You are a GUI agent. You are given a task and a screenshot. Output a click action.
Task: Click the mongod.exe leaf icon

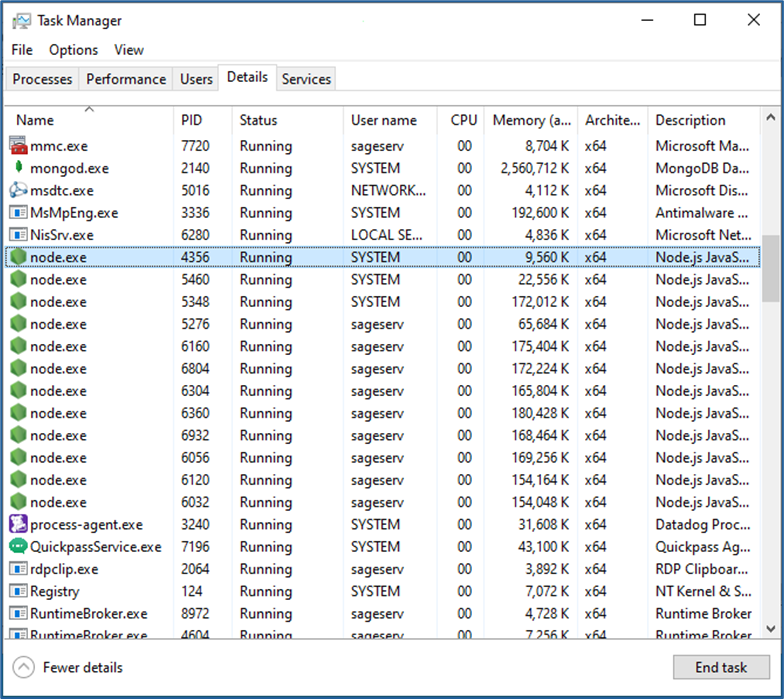click(18, 168)
